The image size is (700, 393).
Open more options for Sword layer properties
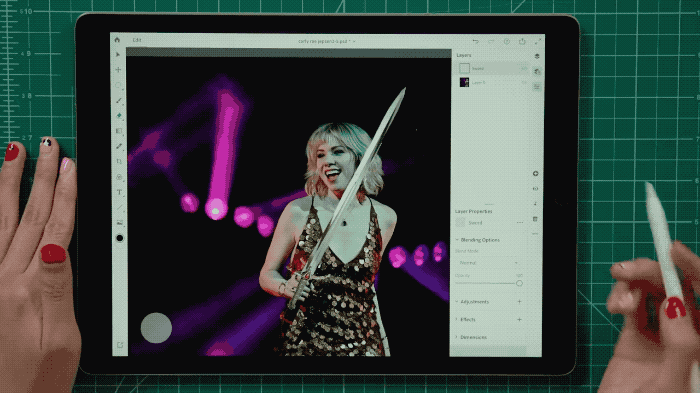[x=520, y=222]
